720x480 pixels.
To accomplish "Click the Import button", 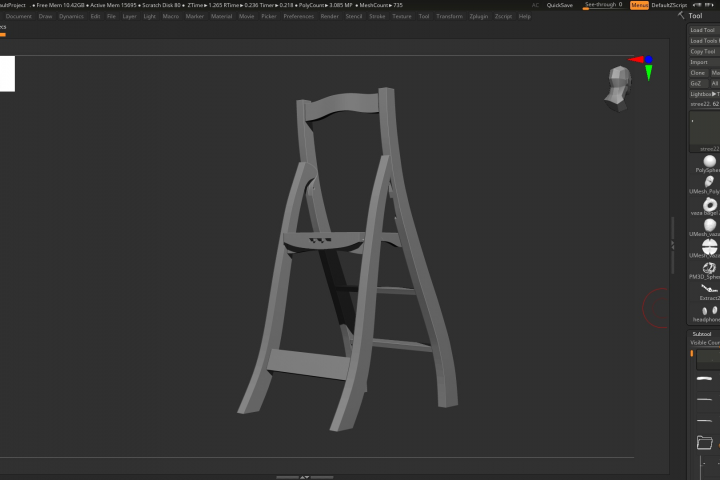I will tap(704, 62).
